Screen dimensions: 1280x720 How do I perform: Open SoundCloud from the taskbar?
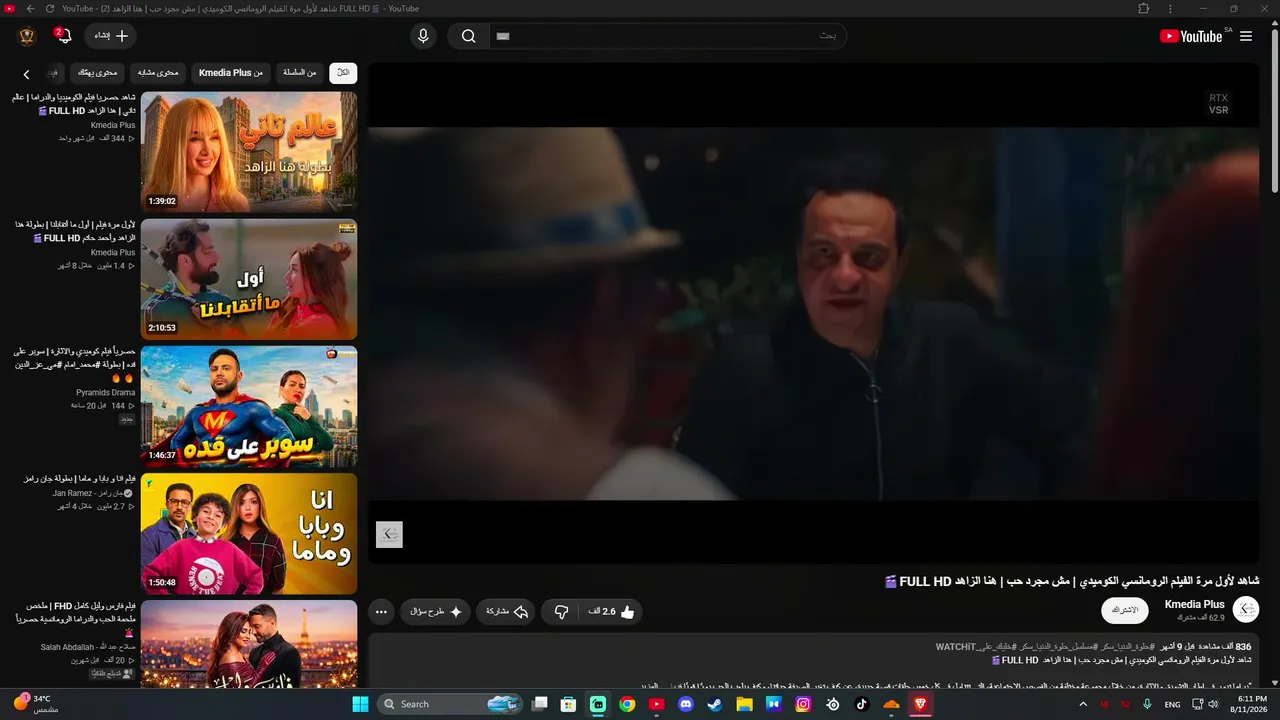pos(891,704)
